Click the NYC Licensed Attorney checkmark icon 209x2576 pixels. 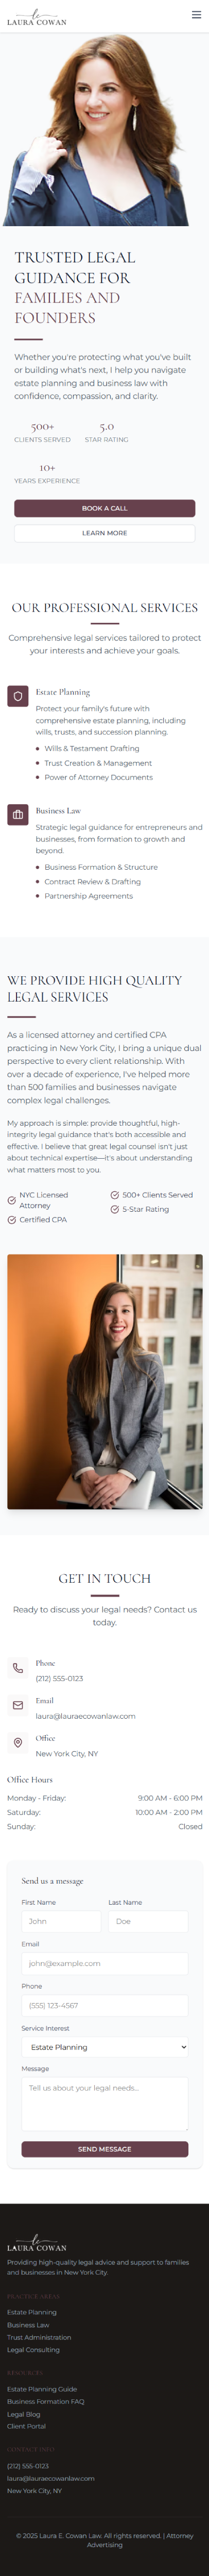click(11, 1200)
